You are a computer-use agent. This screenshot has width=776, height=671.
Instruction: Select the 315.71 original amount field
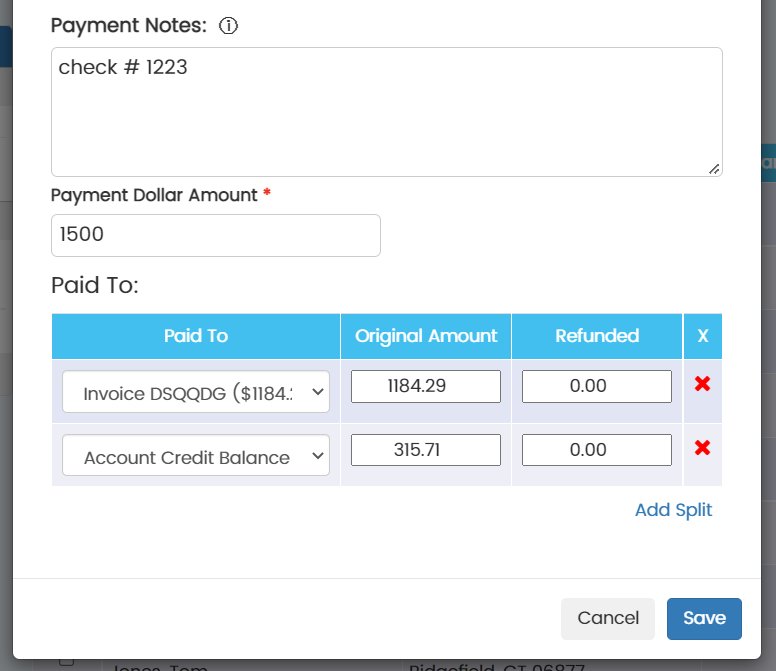pos(425,450)
